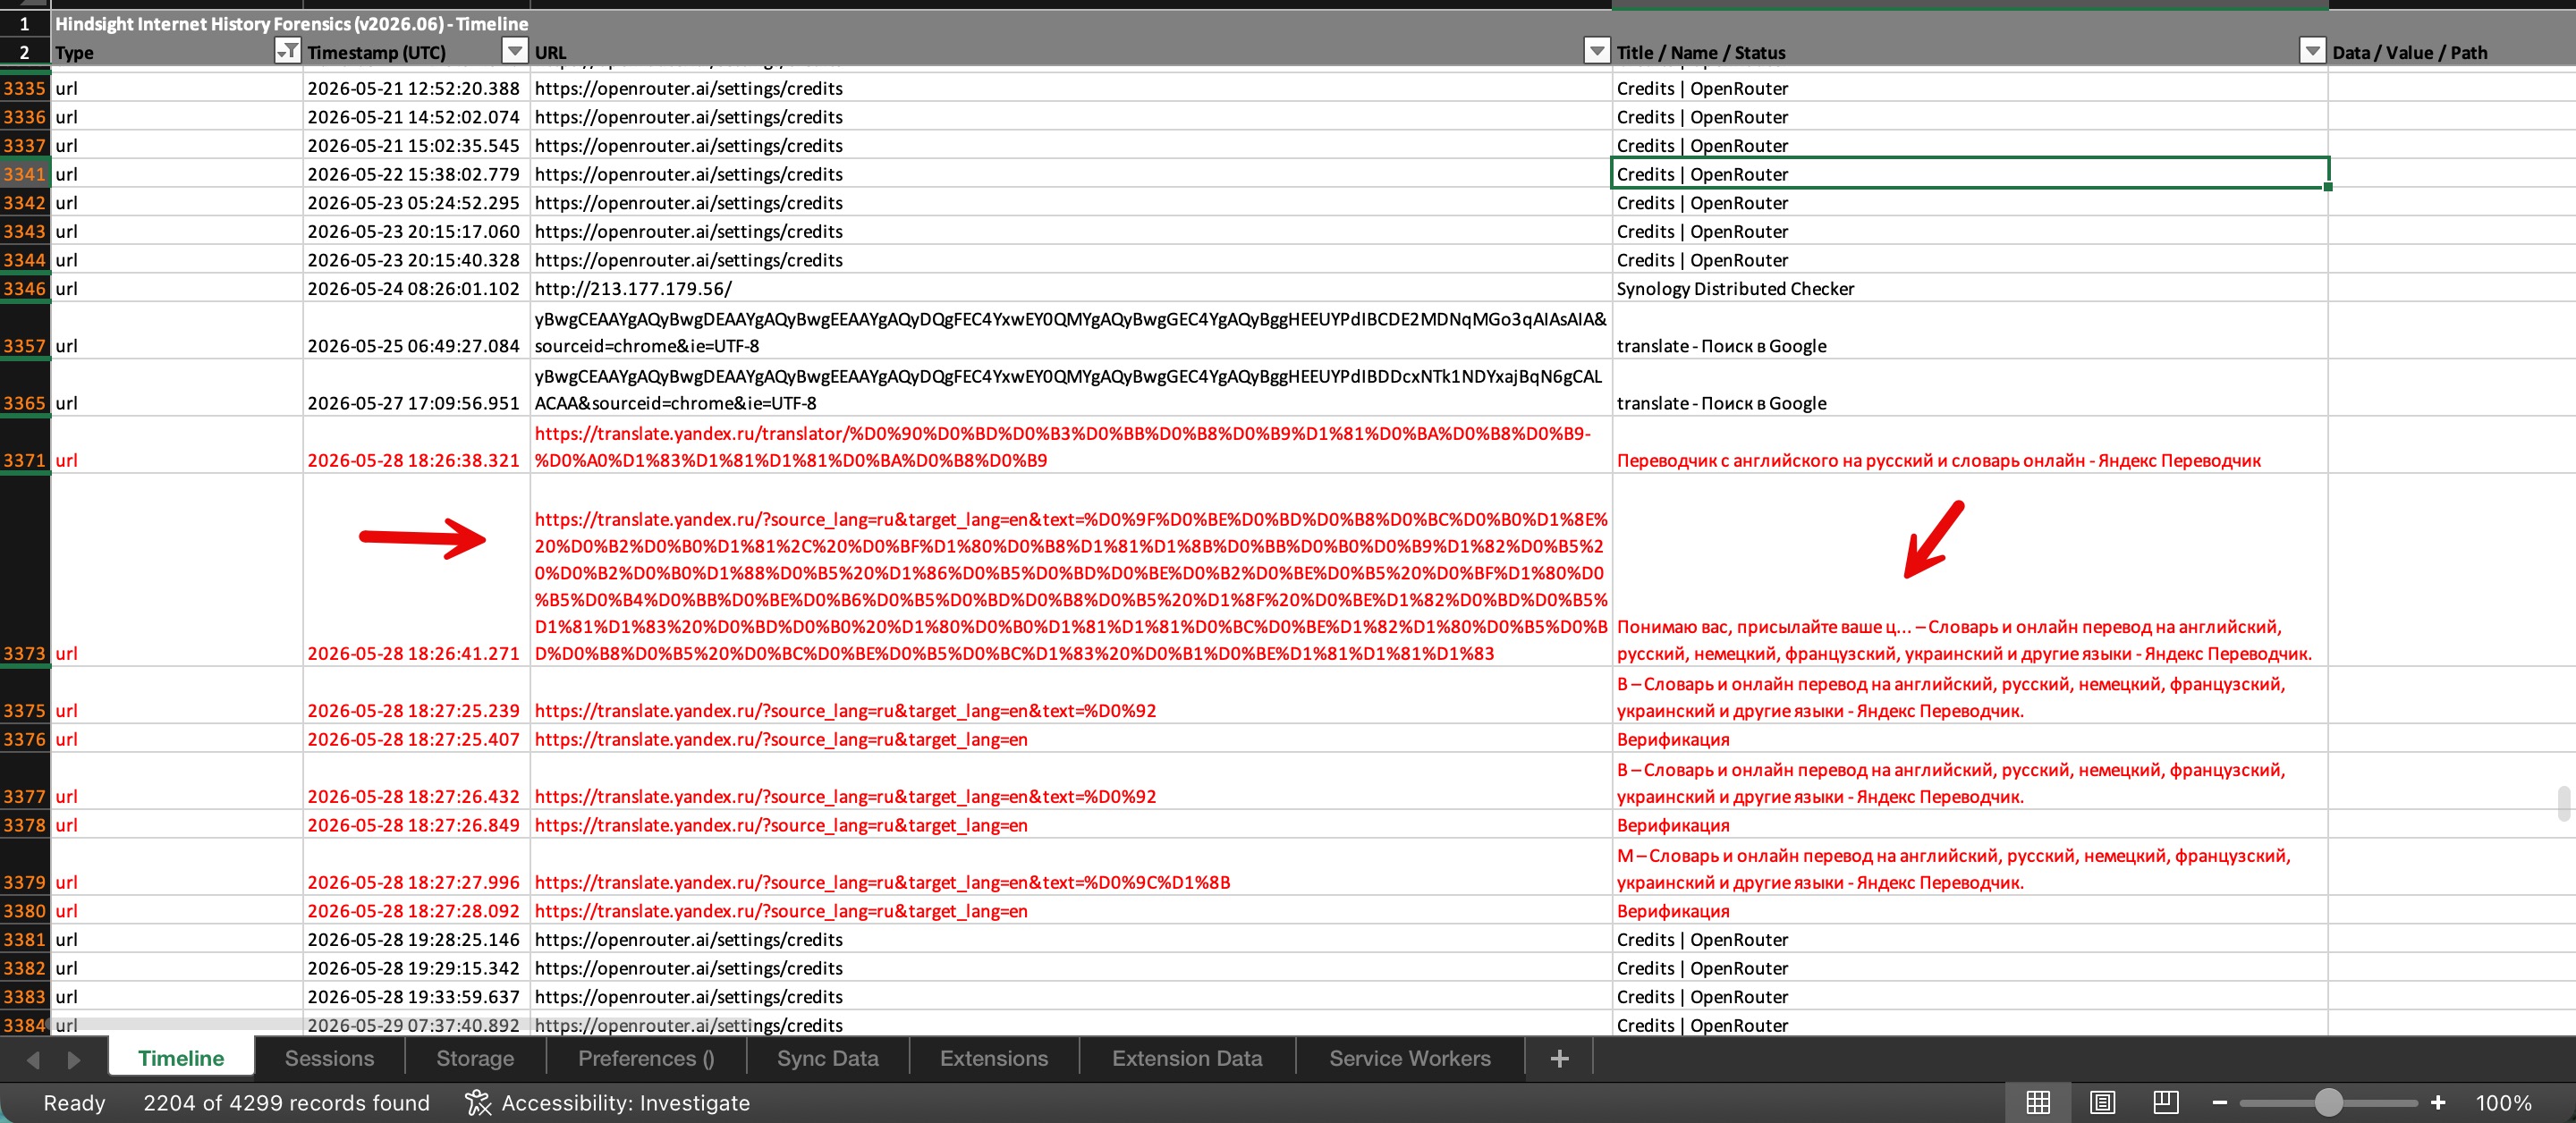Select the openrouter credits URL in row 3383
Viewport: 2576px width, 1123px height.
point(1071,996)
